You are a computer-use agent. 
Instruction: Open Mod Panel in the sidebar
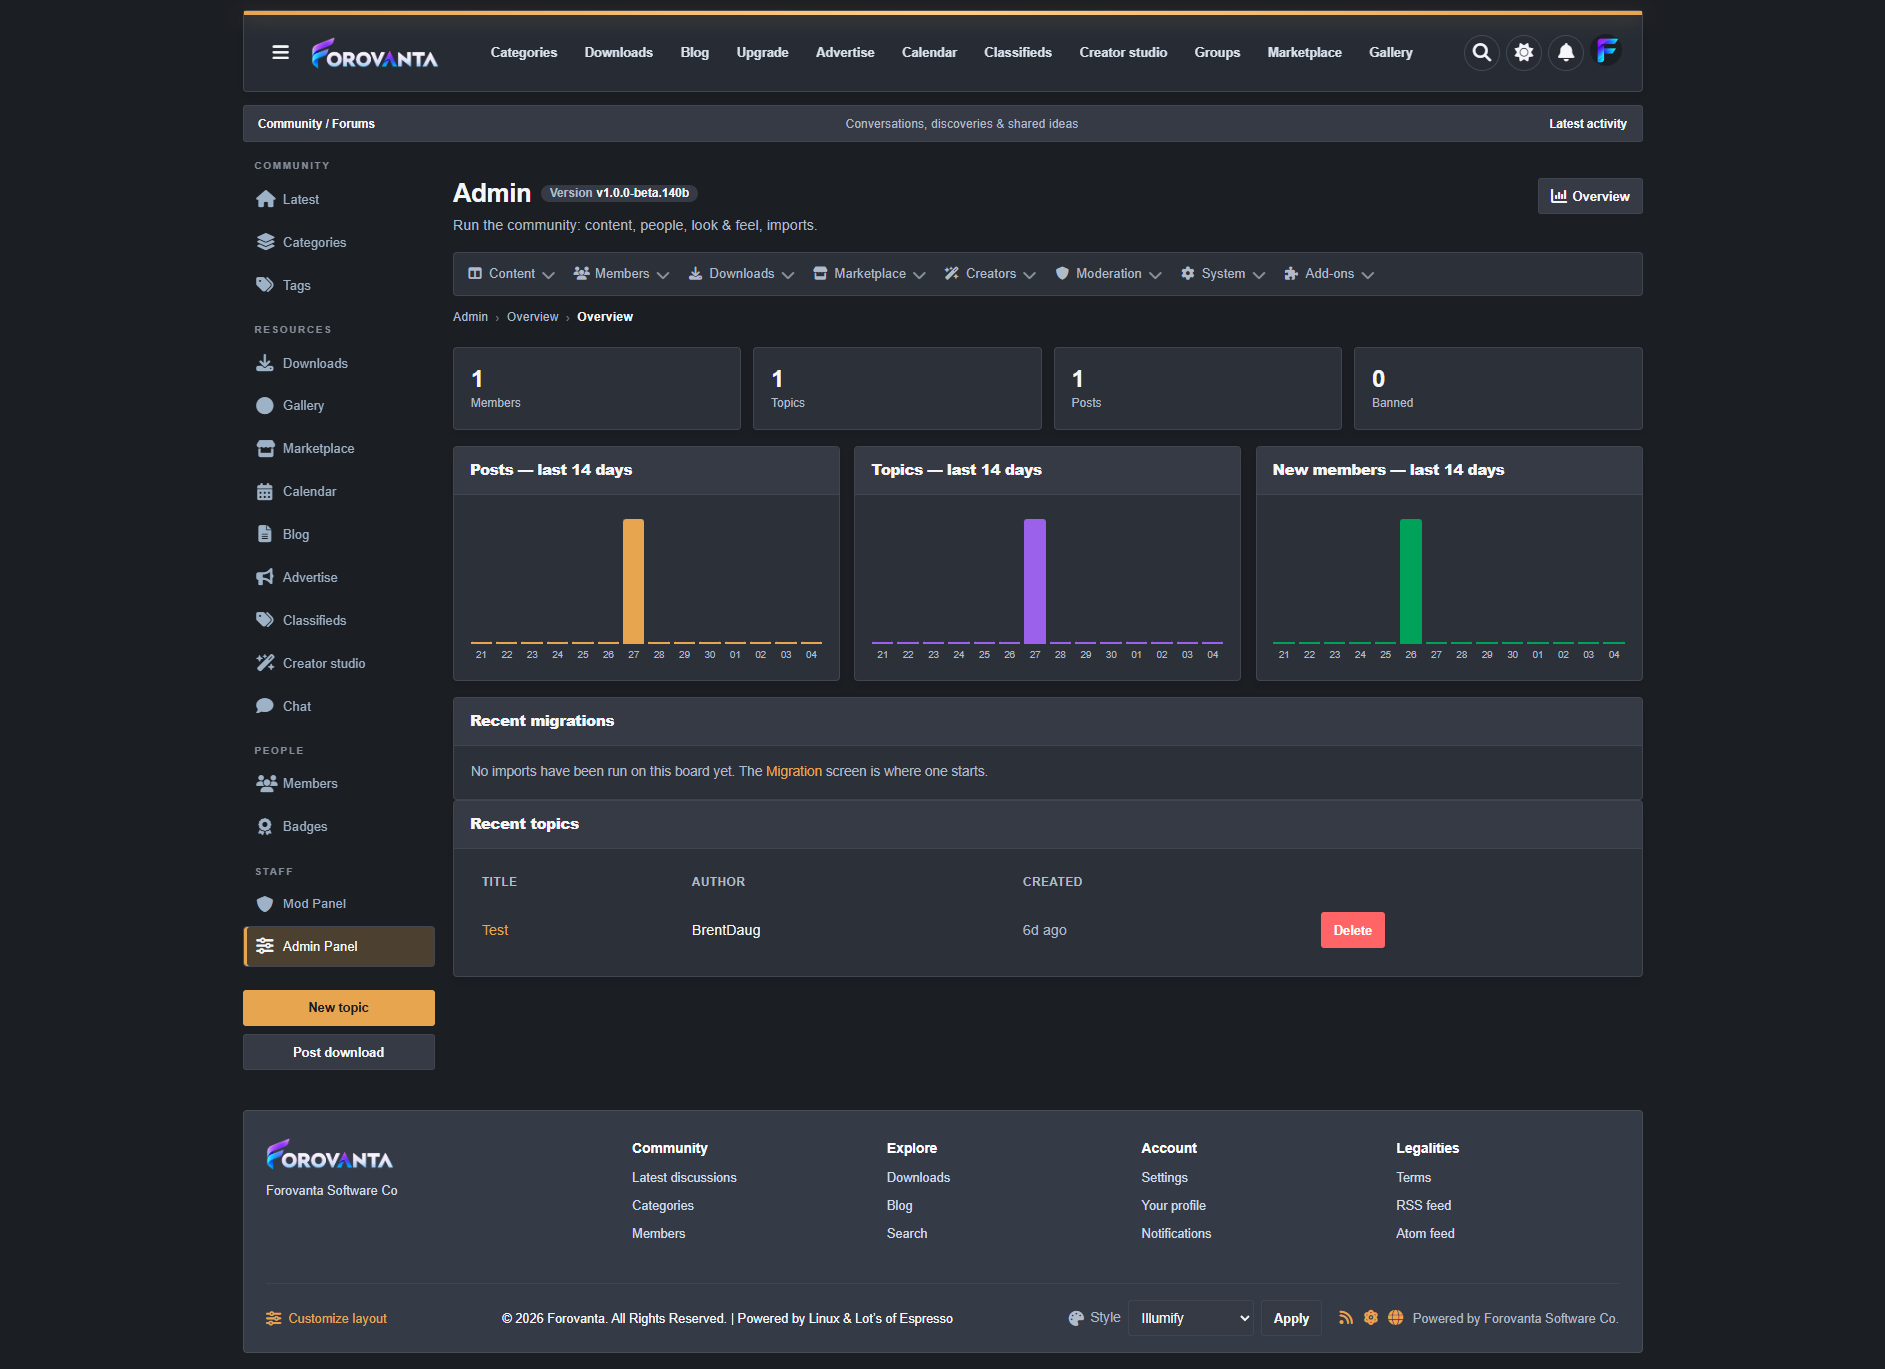339,903
